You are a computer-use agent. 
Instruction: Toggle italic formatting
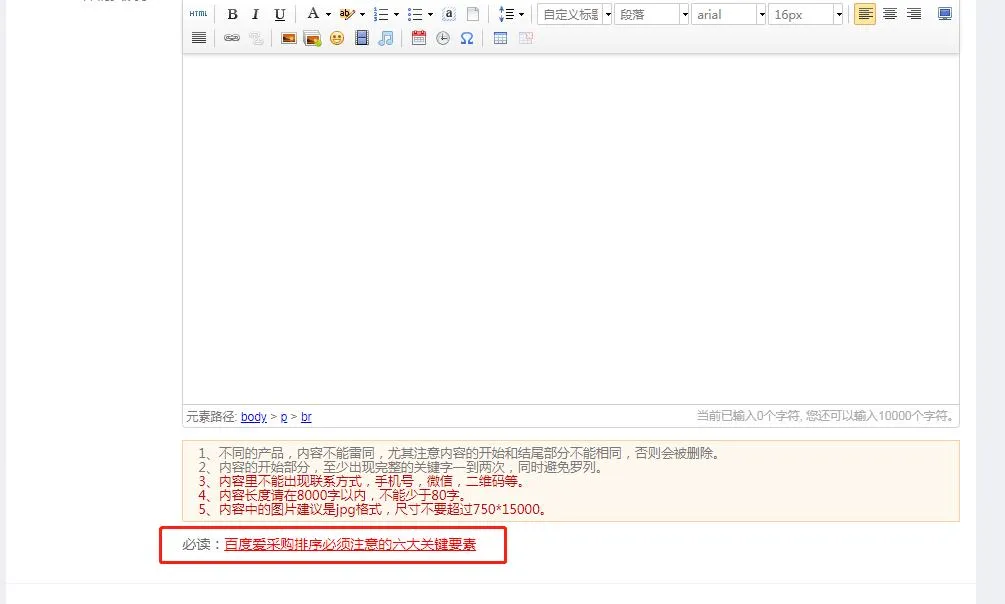(x=256, y=14)
